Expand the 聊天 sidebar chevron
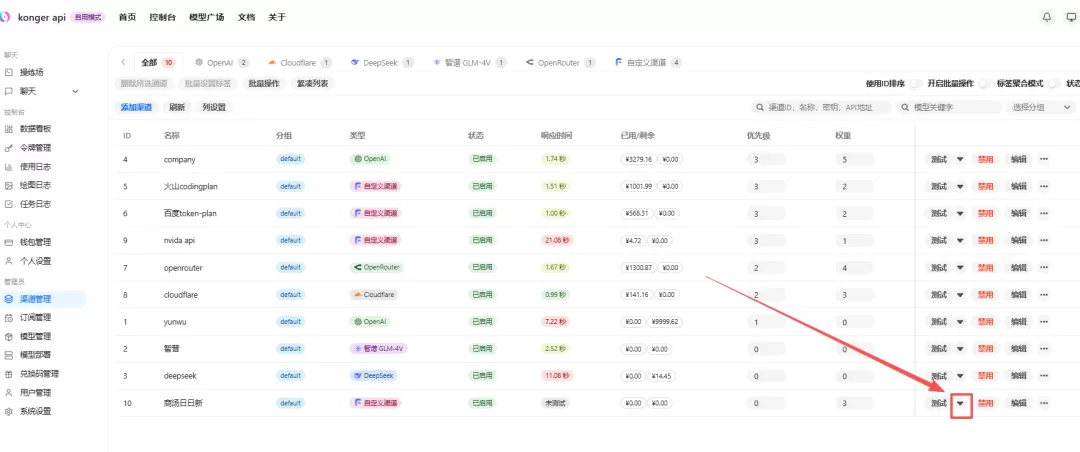The height and width of the screenshot is (452, 1080). tap(75, 91)
